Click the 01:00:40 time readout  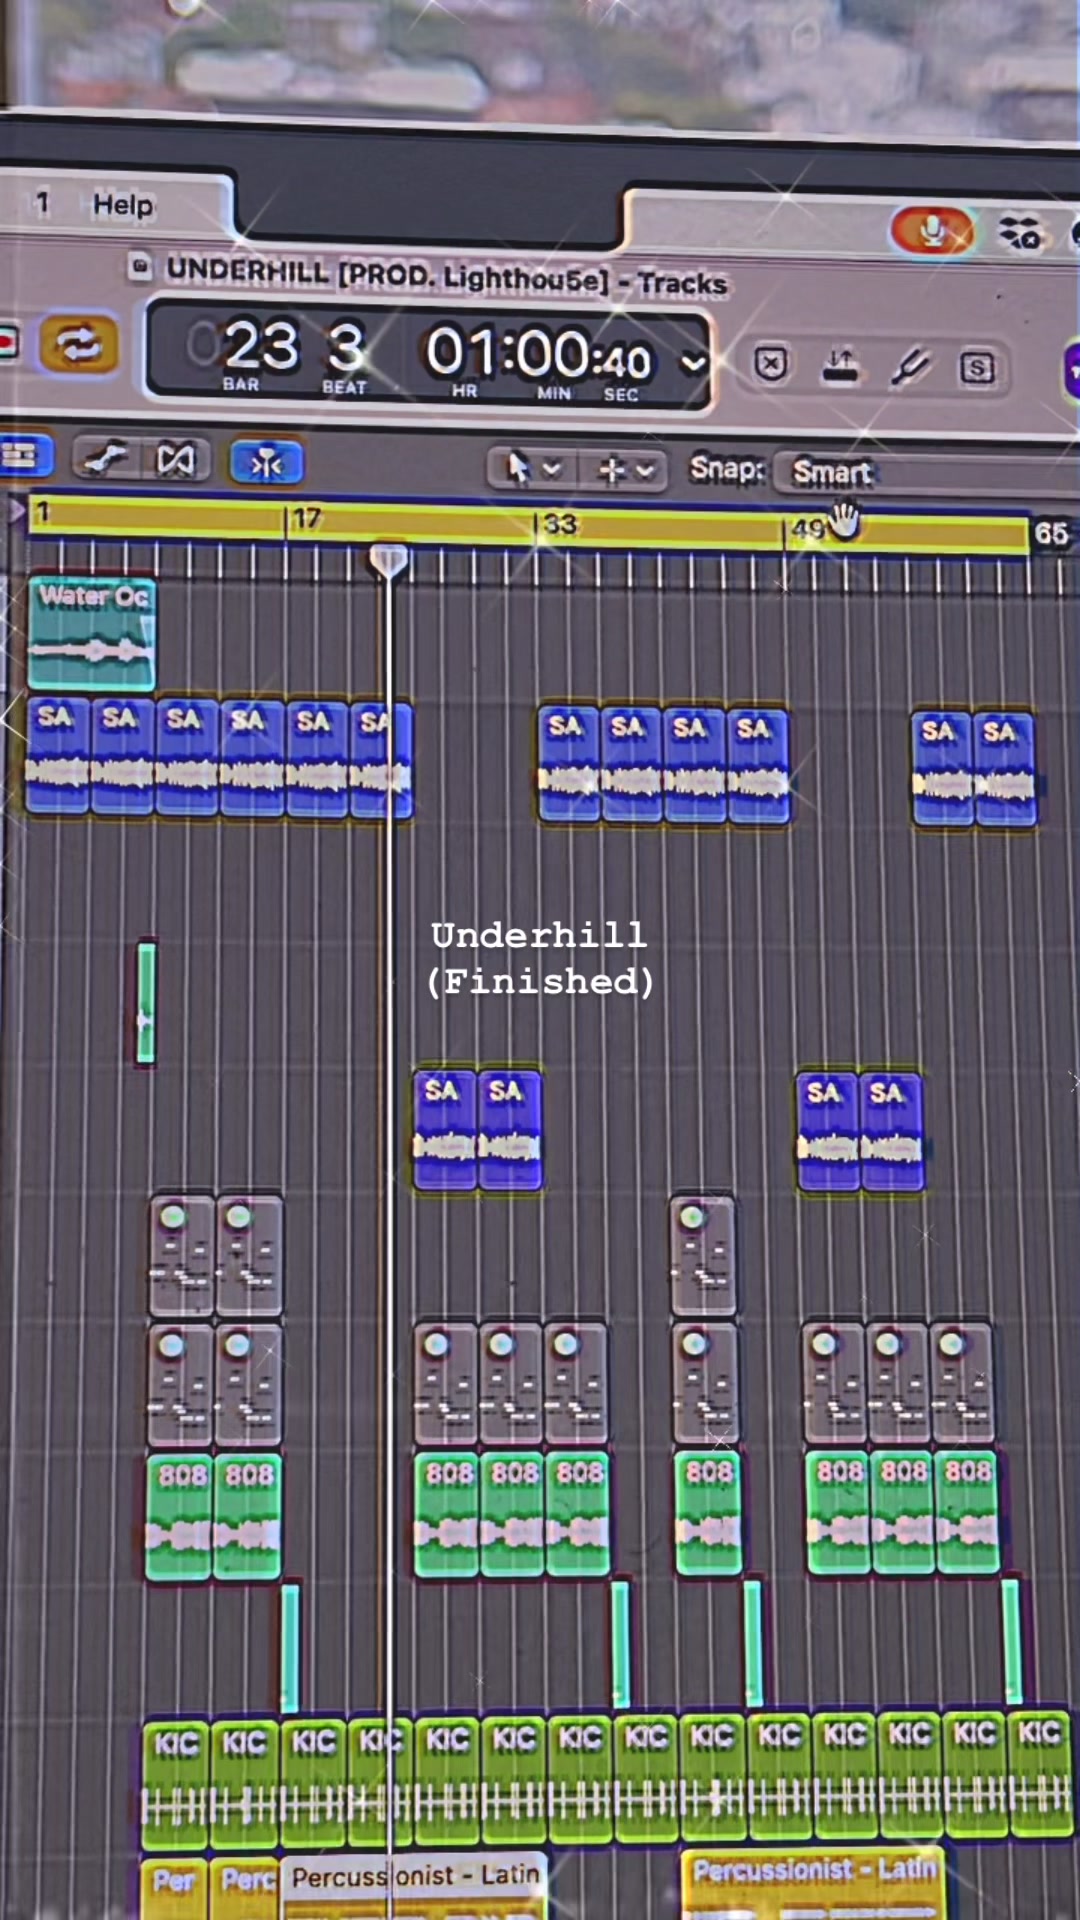538,353
